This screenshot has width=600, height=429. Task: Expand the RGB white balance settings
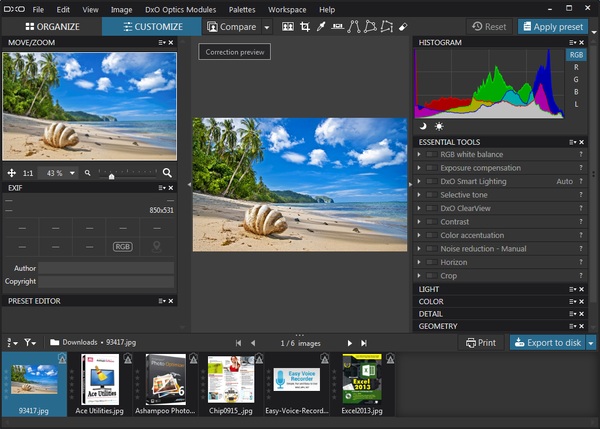420,155
